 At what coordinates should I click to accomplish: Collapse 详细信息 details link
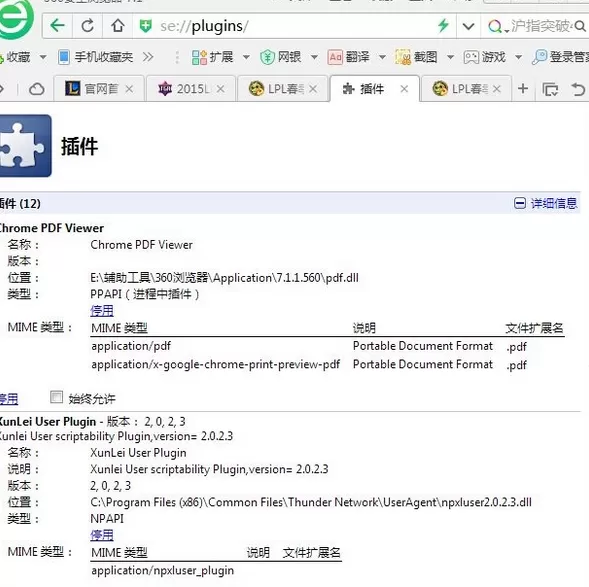pos(554,204)
